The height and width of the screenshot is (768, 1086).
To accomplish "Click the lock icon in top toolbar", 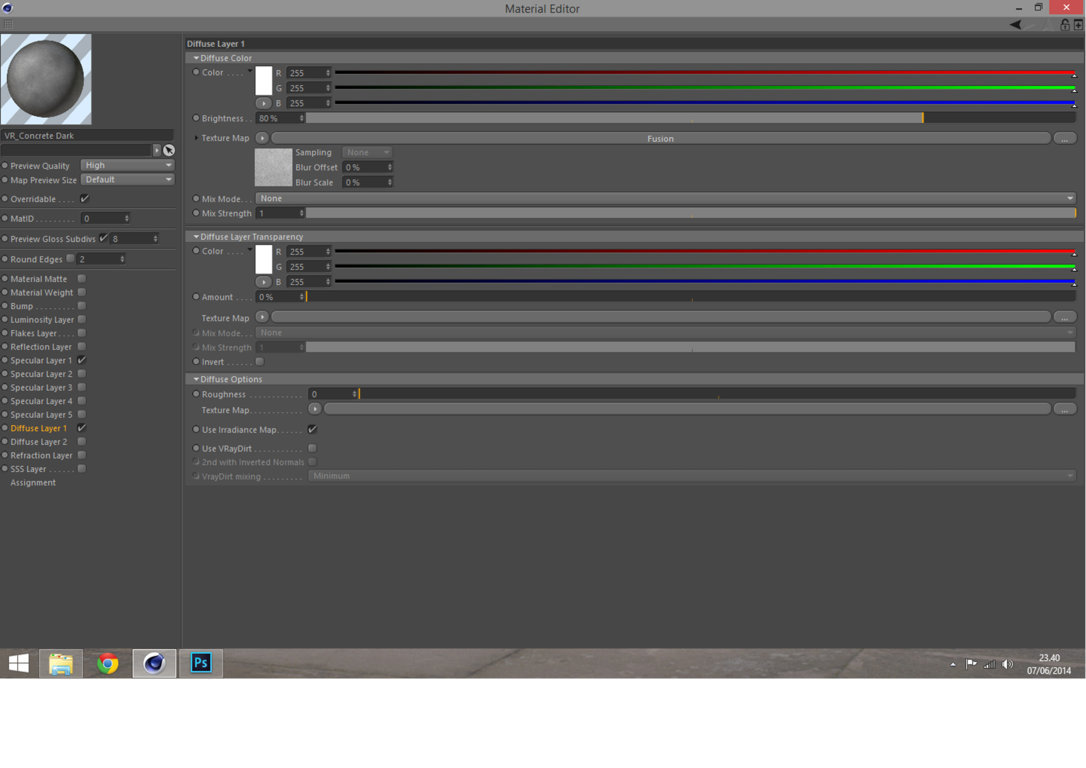I will [1065, 24].
